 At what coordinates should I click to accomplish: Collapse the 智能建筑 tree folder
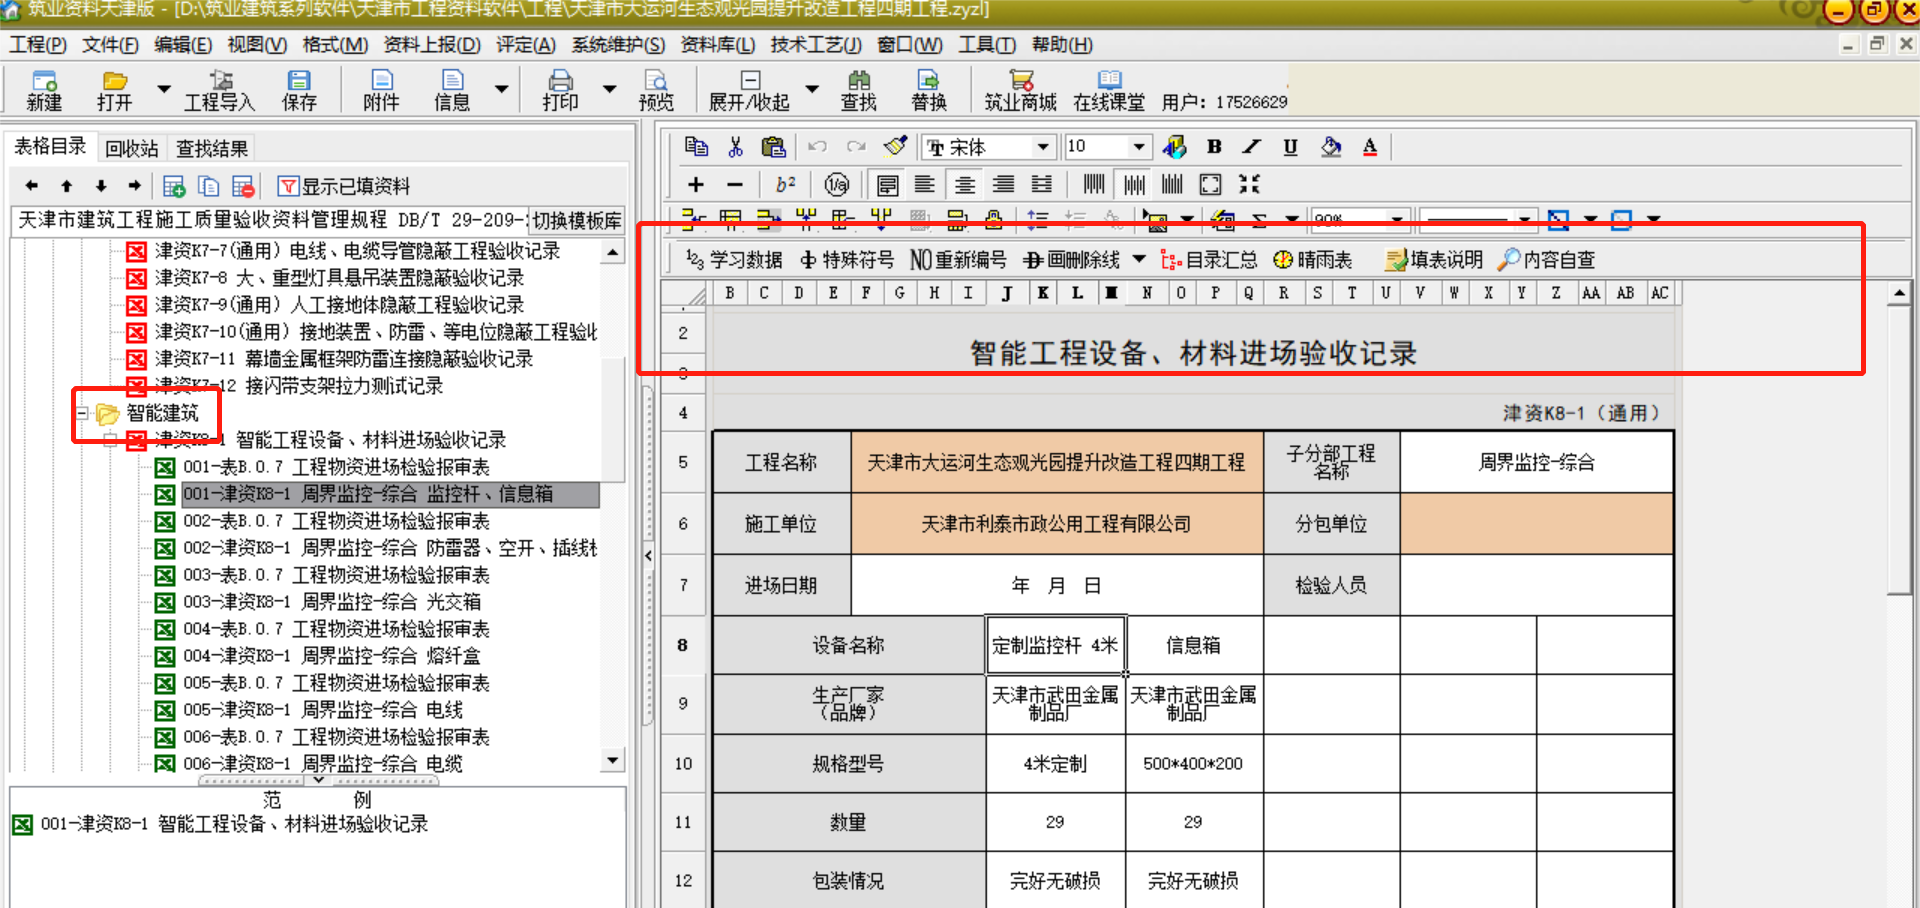[x=84, y=413]
